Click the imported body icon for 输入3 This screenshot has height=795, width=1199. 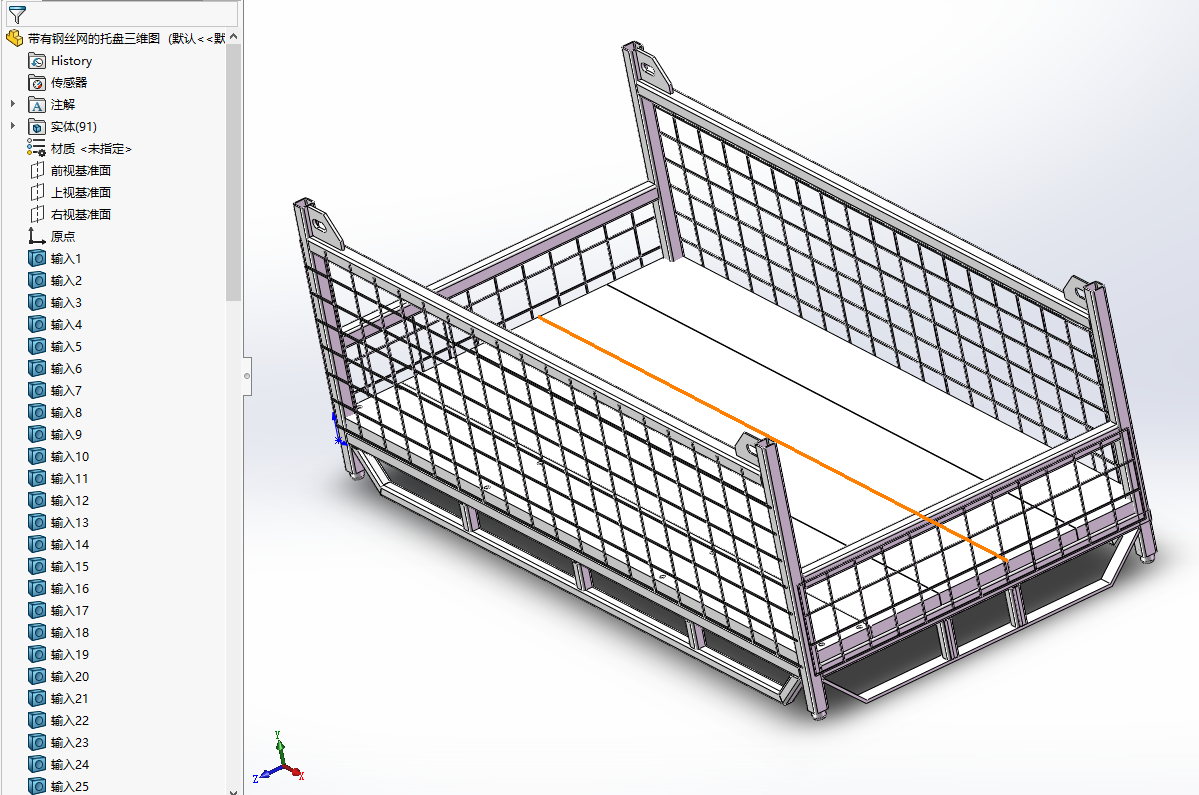tap(37, 303)
